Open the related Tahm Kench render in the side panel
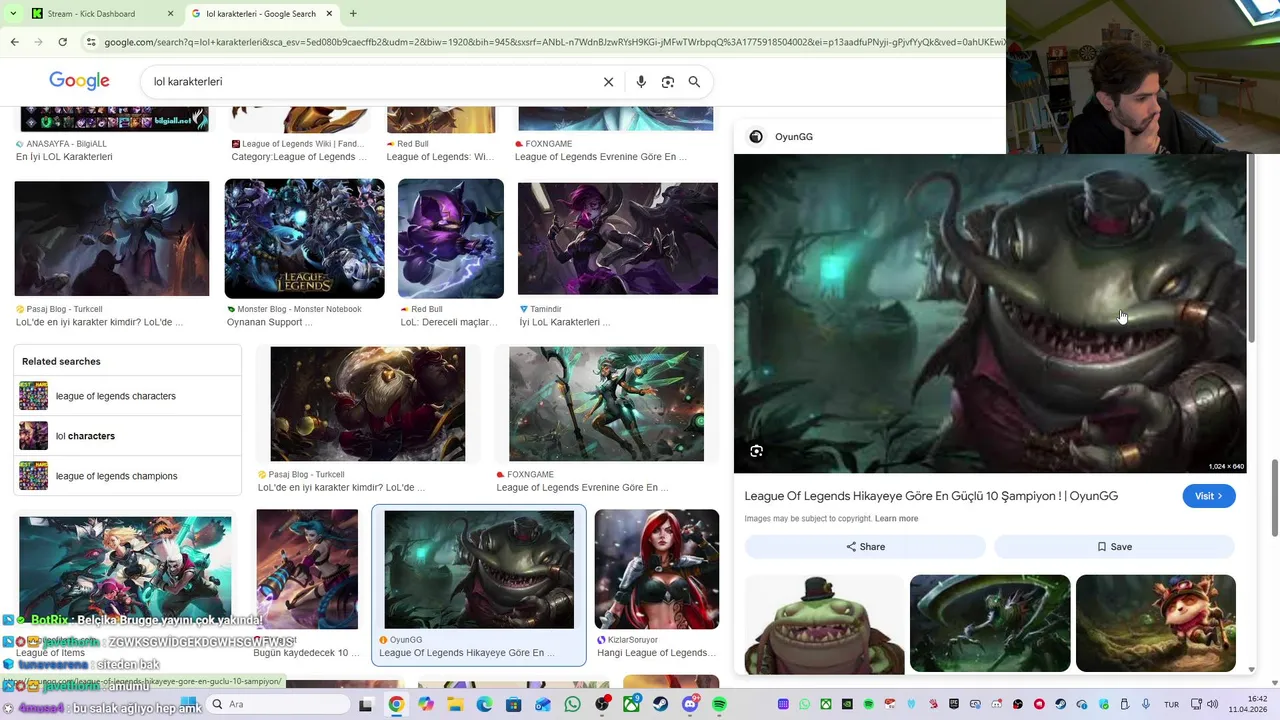 coord(825,623)
